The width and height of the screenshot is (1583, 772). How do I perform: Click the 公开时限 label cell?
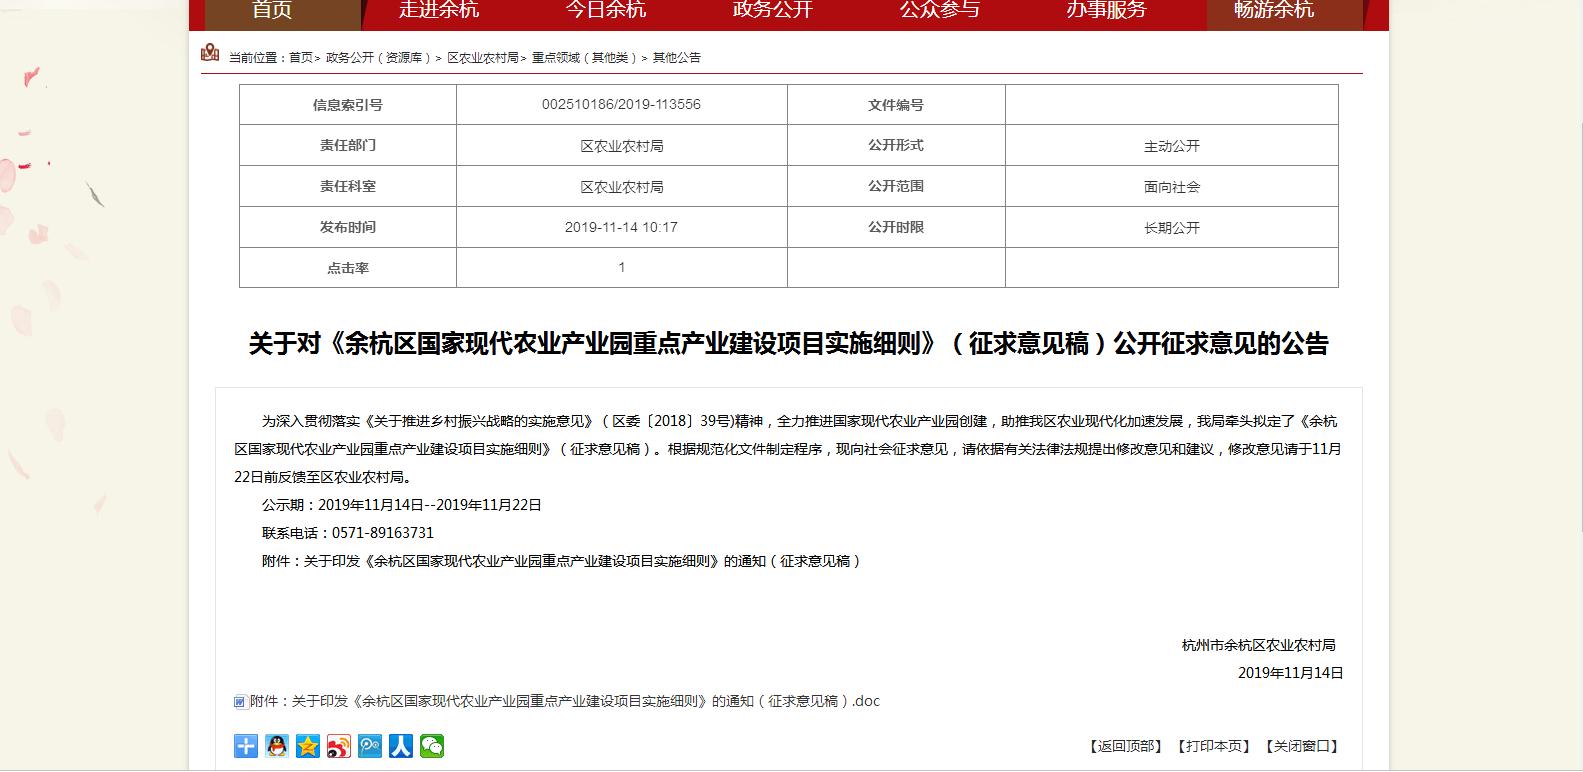(x=896, y=227)
